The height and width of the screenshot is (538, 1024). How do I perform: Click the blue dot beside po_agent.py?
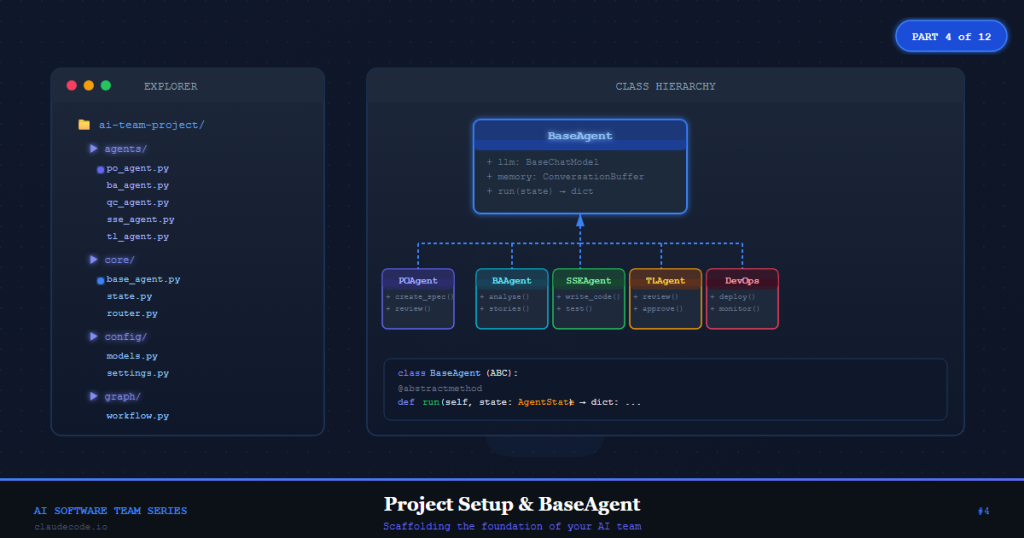(101, 170)
